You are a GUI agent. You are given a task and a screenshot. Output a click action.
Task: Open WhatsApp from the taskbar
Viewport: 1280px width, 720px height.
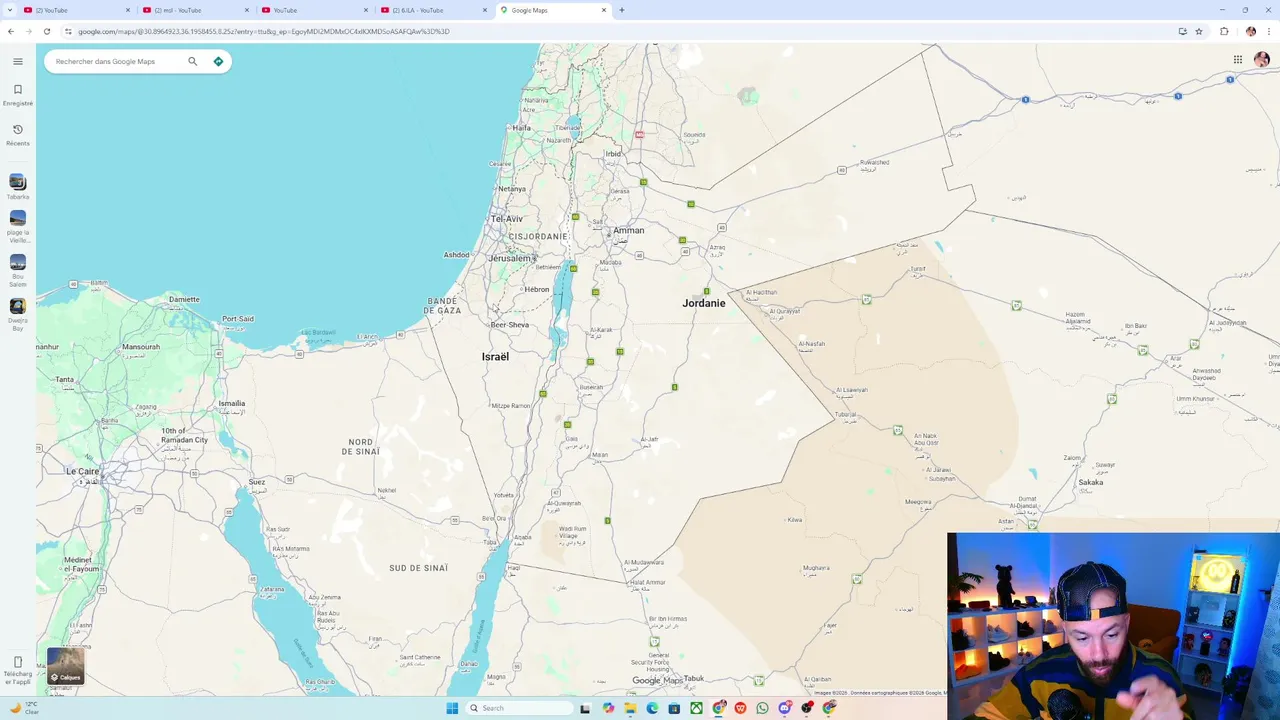[763, 708]
